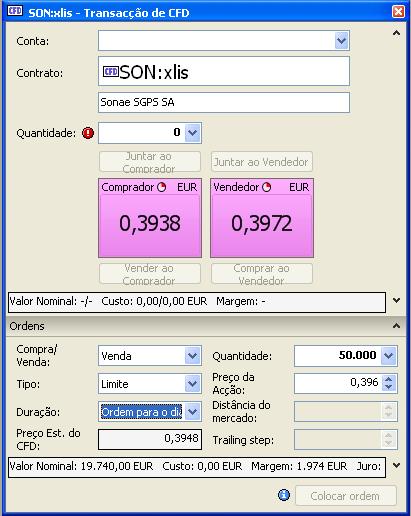This screenshot has width=411, height=516.
Task: Expand the bottom order summary chevron
Action: pyautogui.click(x=396, y=465)
